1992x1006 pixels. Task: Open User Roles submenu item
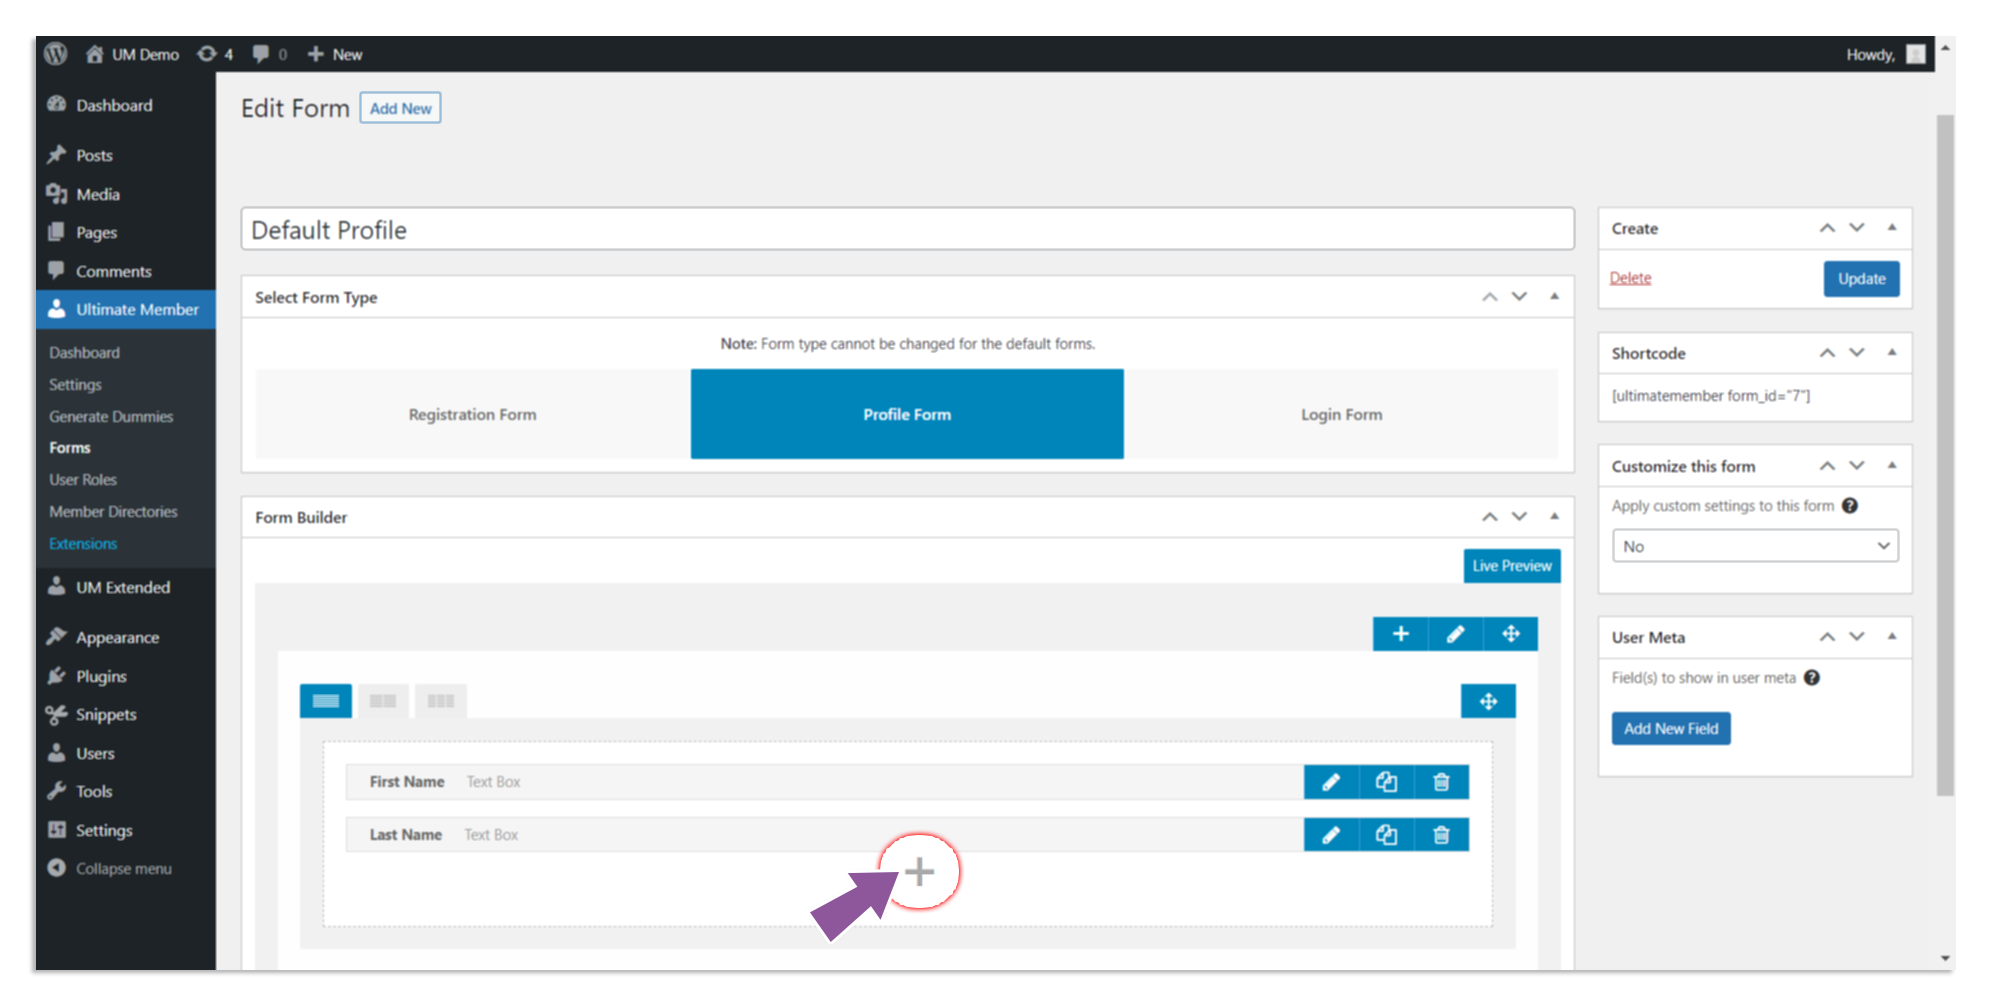pyautogui.click(x=83, y=479)
